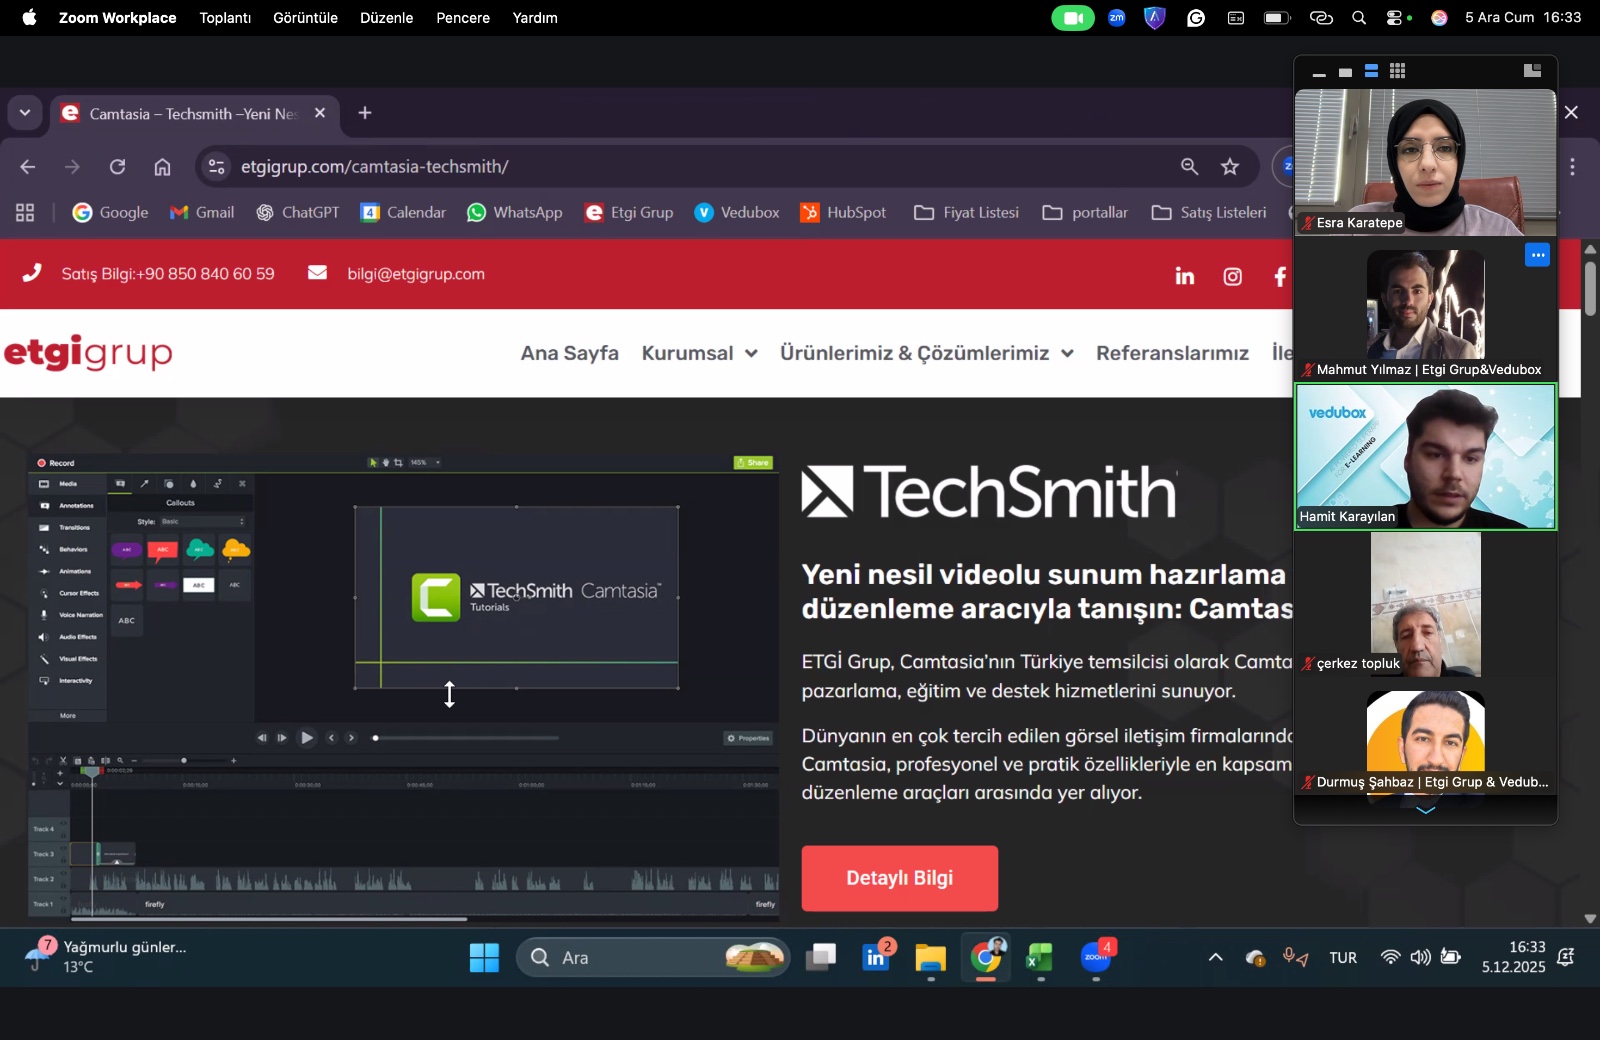Select the stacked strip video view icon
This screenshot has width=1600, height=1040.
(1371, 71)
